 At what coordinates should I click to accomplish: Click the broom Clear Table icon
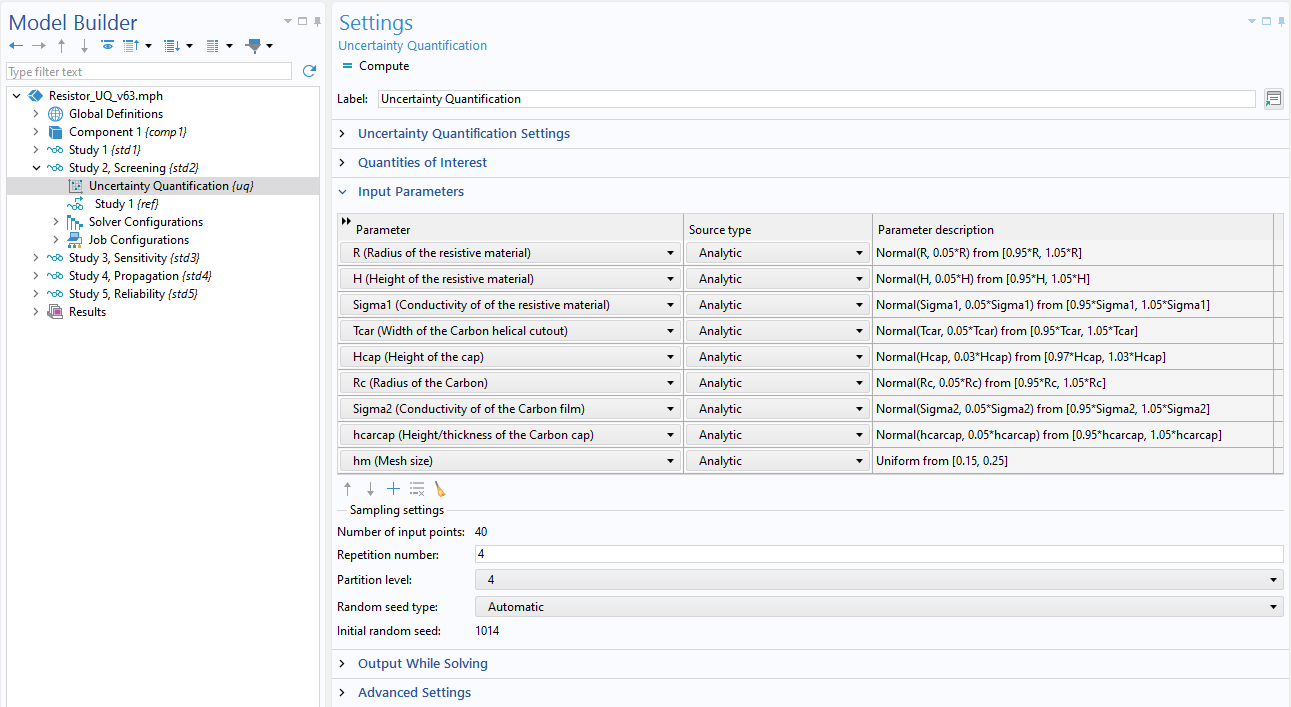(x=440, y=489)
